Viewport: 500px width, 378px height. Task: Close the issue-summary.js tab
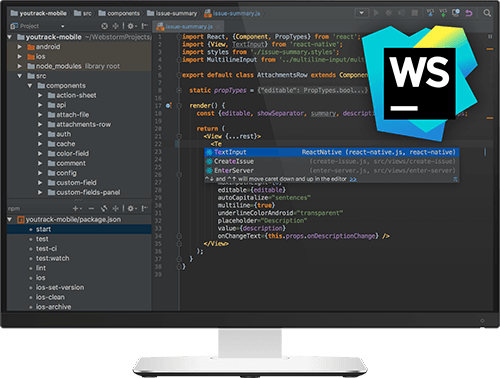[x=218, y=27]
